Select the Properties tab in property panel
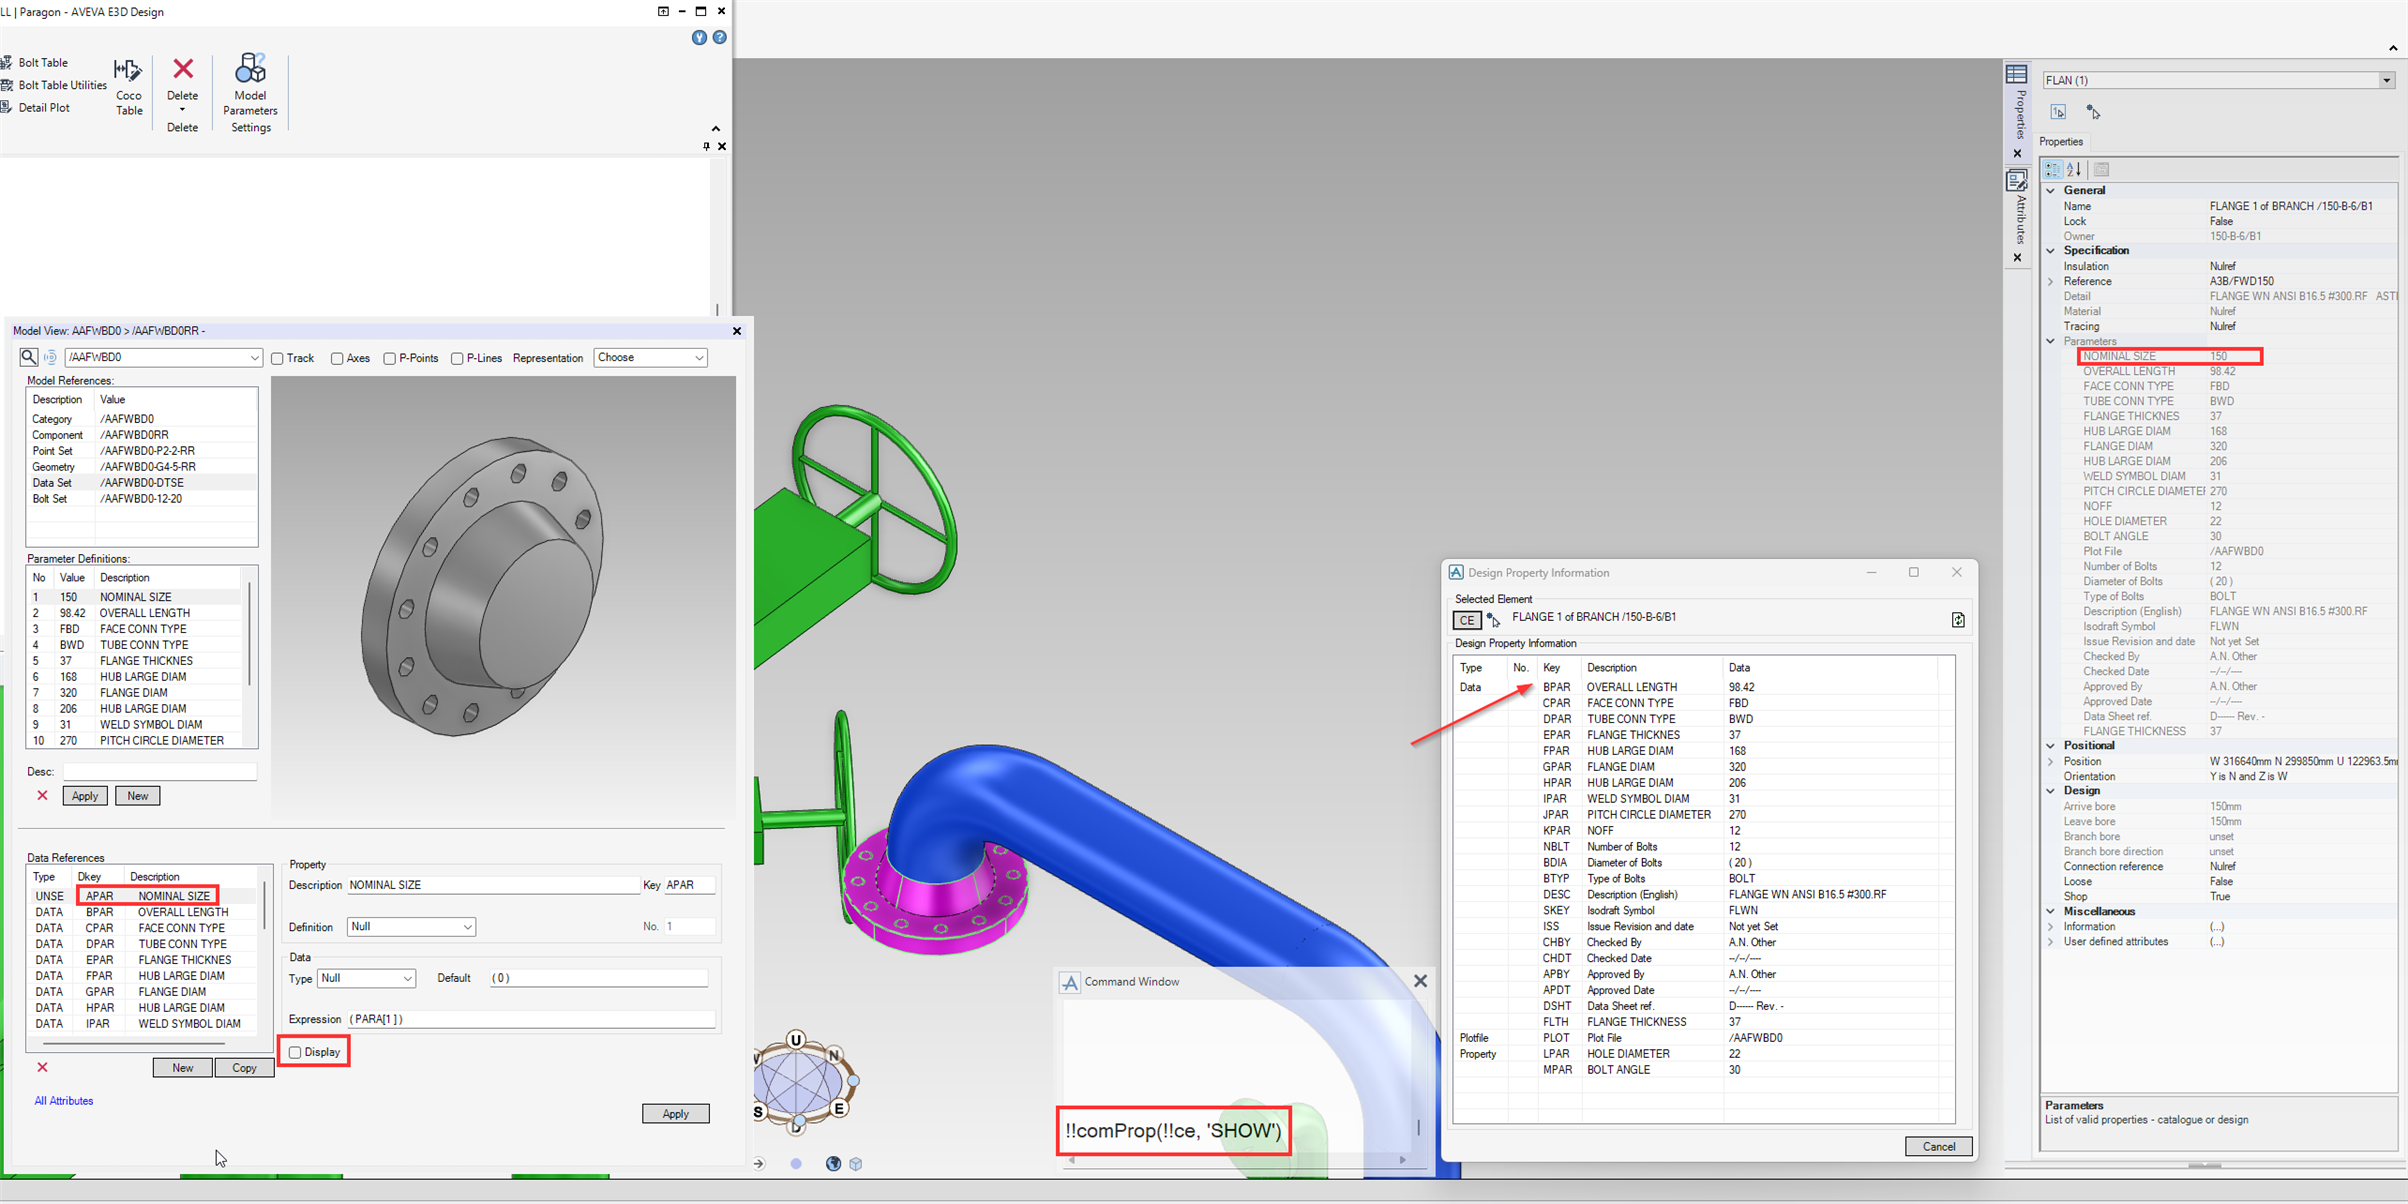Image resolution: width=2408 pixels, height=1204 pixels. (x=2061, y=142)
